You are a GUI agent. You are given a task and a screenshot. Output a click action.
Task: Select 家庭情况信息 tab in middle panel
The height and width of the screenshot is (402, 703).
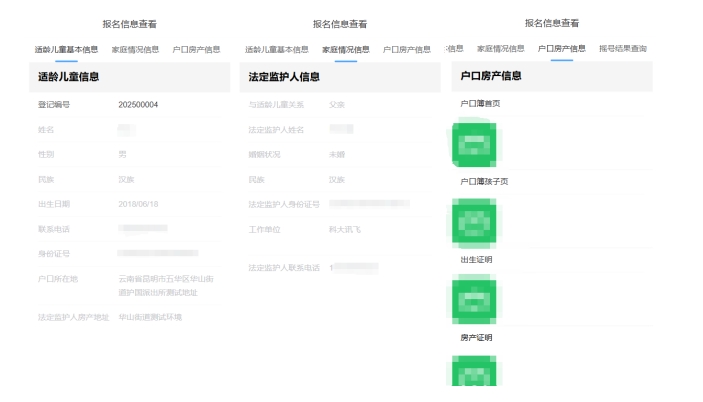(x=346, y=49)
